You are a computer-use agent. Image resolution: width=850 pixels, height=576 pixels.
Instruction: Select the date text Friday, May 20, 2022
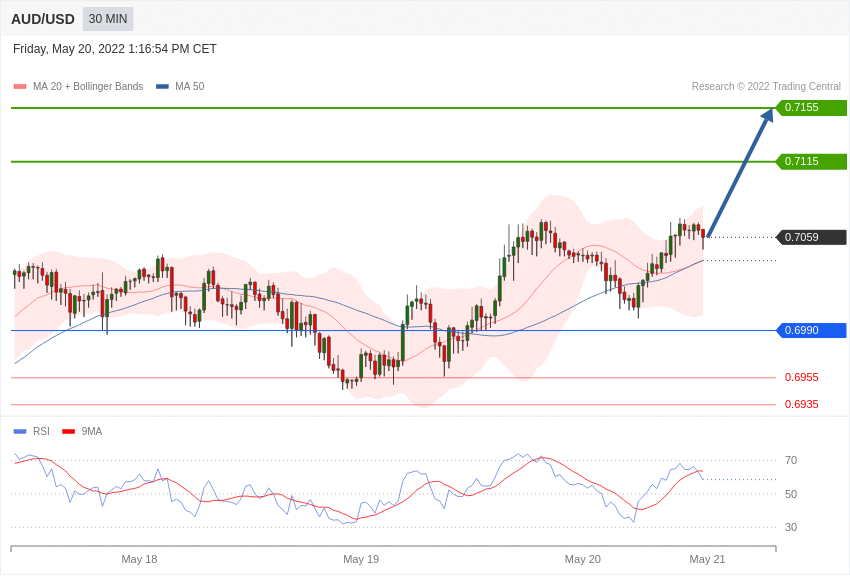tap(69, 49)
